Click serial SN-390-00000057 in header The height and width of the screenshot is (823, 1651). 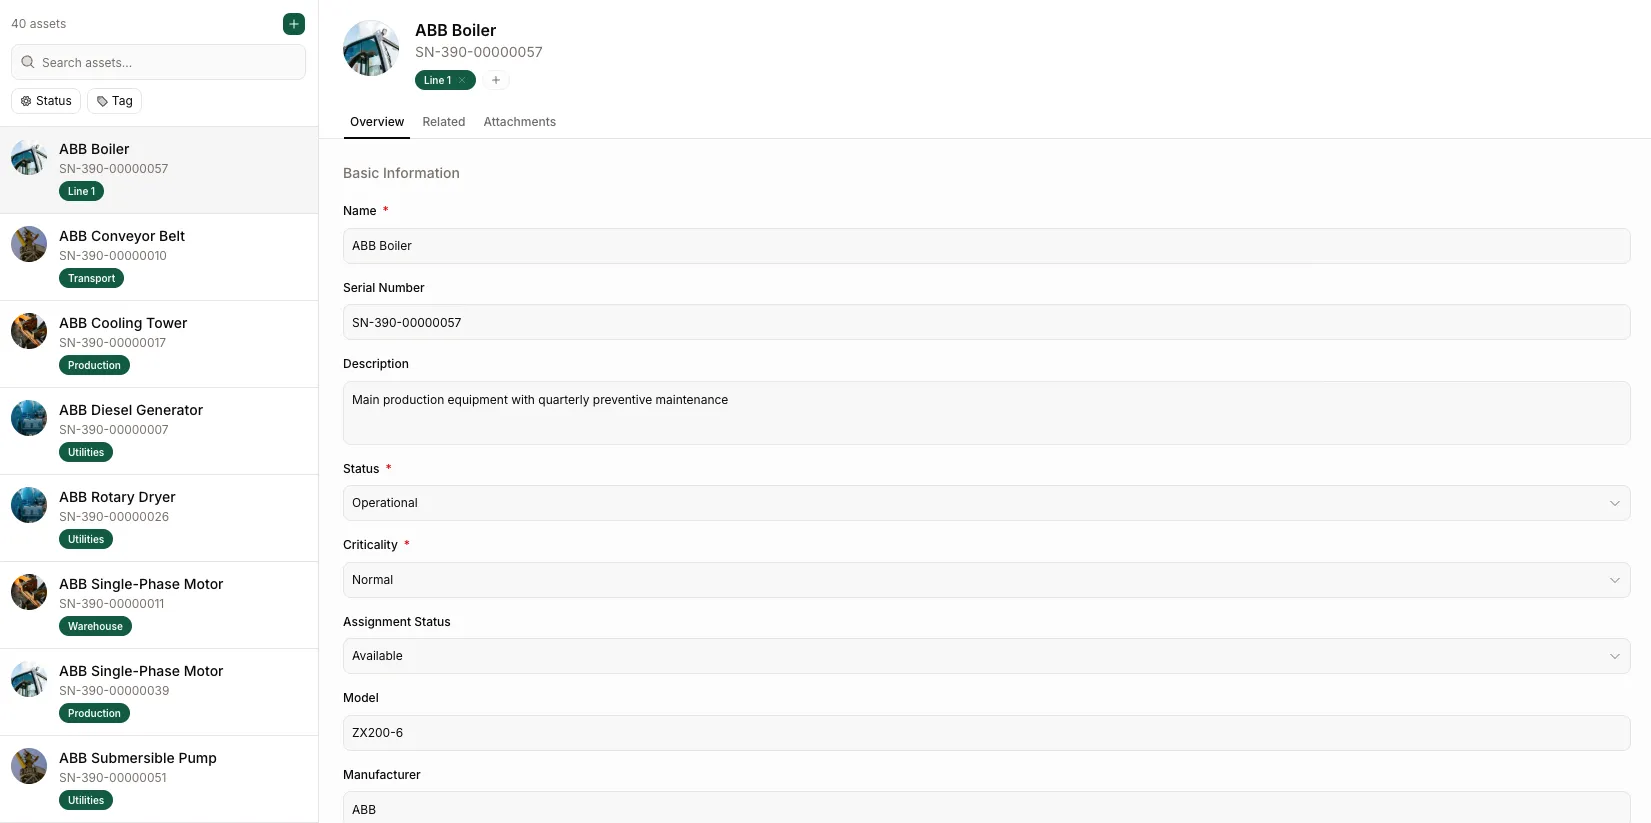click(479, 52)
